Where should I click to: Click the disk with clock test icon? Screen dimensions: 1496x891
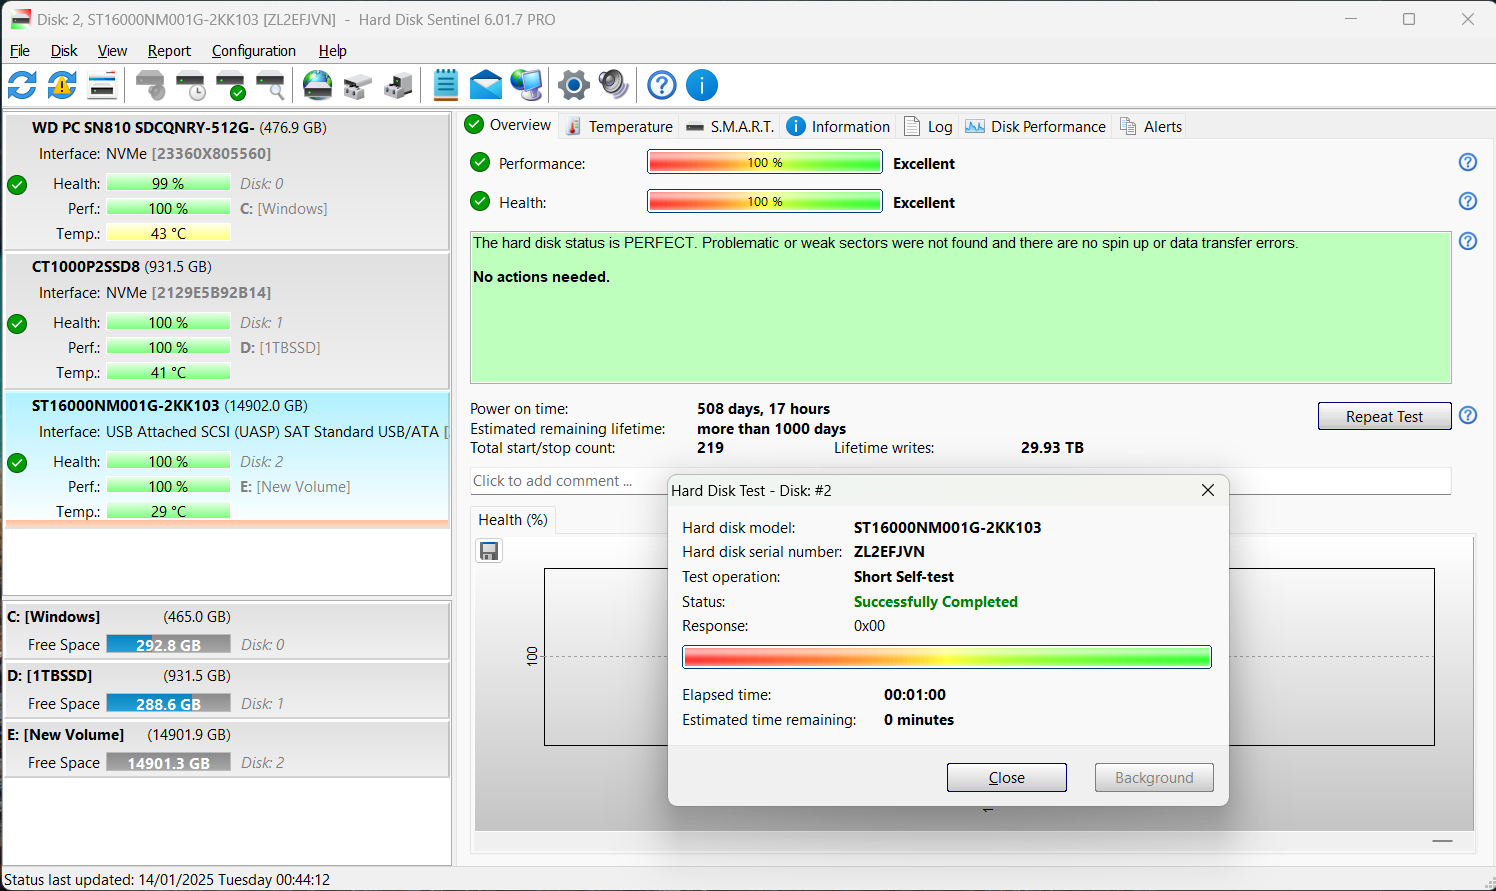[190, 85]
